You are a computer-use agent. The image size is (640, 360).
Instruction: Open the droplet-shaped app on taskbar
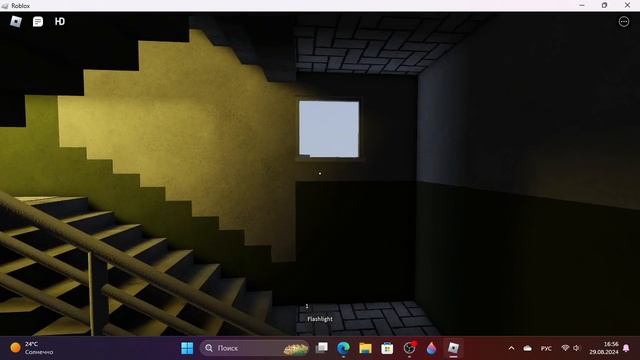tap(431, 348)
